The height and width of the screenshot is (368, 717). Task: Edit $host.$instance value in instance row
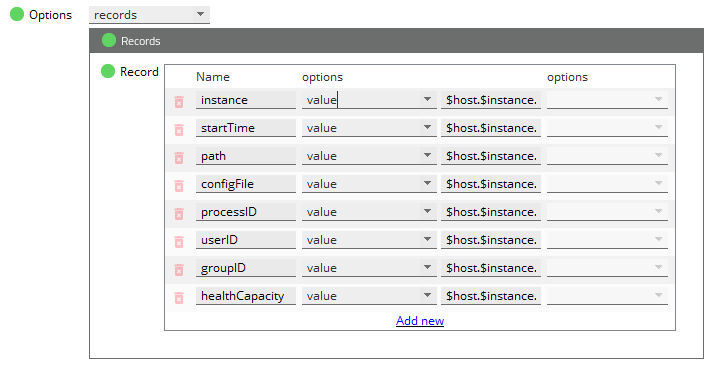coord(491,100)
